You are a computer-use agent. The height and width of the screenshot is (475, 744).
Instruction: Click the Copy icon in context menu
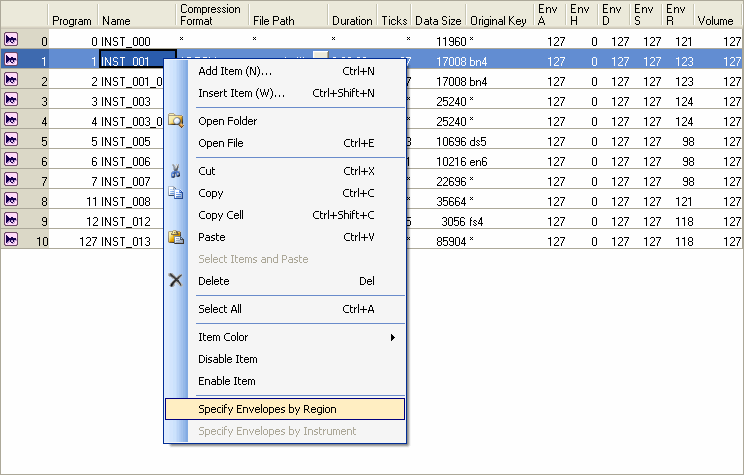pyautogui.click(x=176, y=193)
